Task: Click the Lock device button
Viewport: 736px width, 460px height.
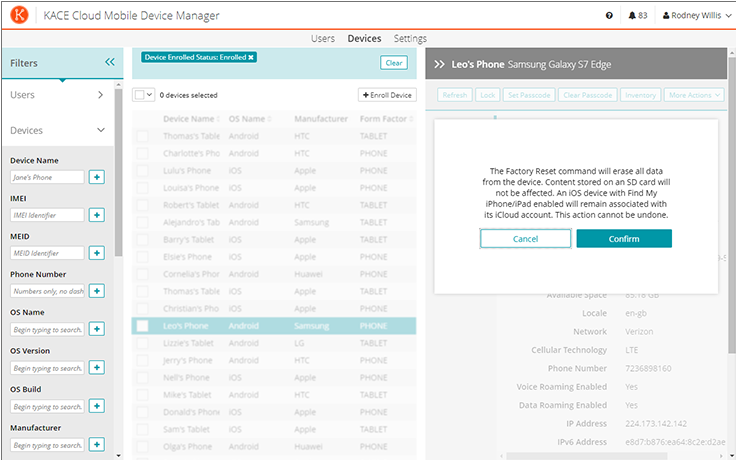Action: coord(488,95)
